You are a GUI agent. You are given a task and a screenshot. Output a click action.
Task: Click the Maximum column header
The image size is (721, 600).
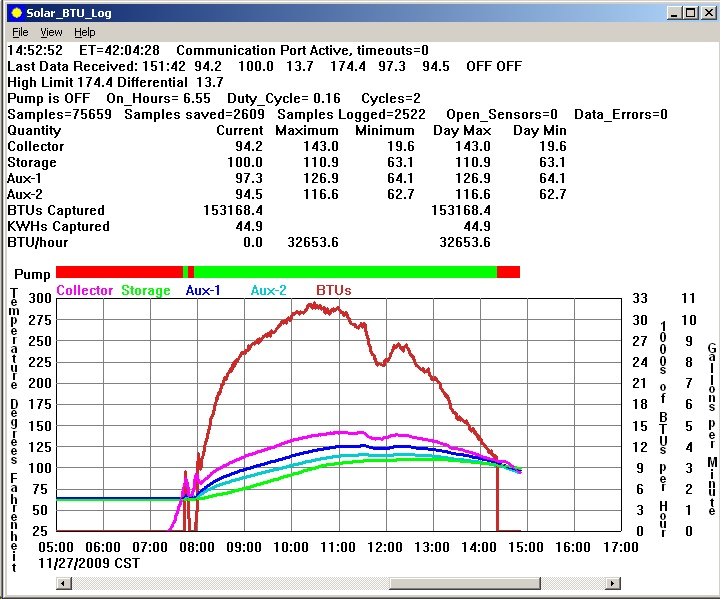307,131
